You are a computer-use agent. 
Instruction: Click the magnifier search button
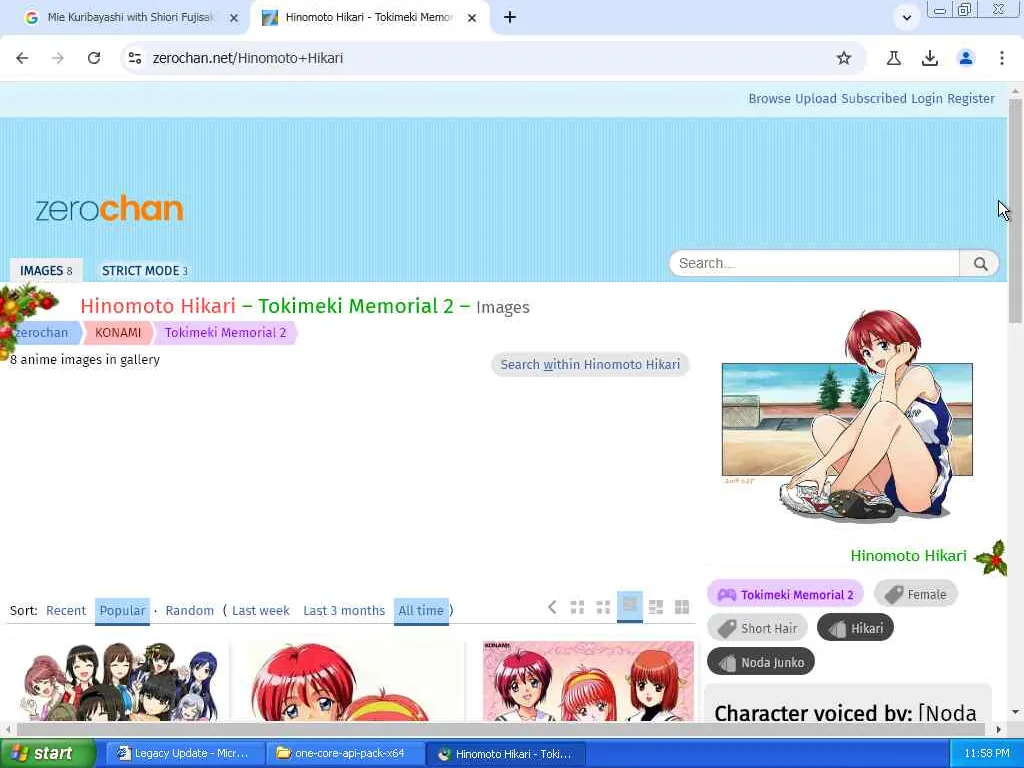[x=980, y=263]
